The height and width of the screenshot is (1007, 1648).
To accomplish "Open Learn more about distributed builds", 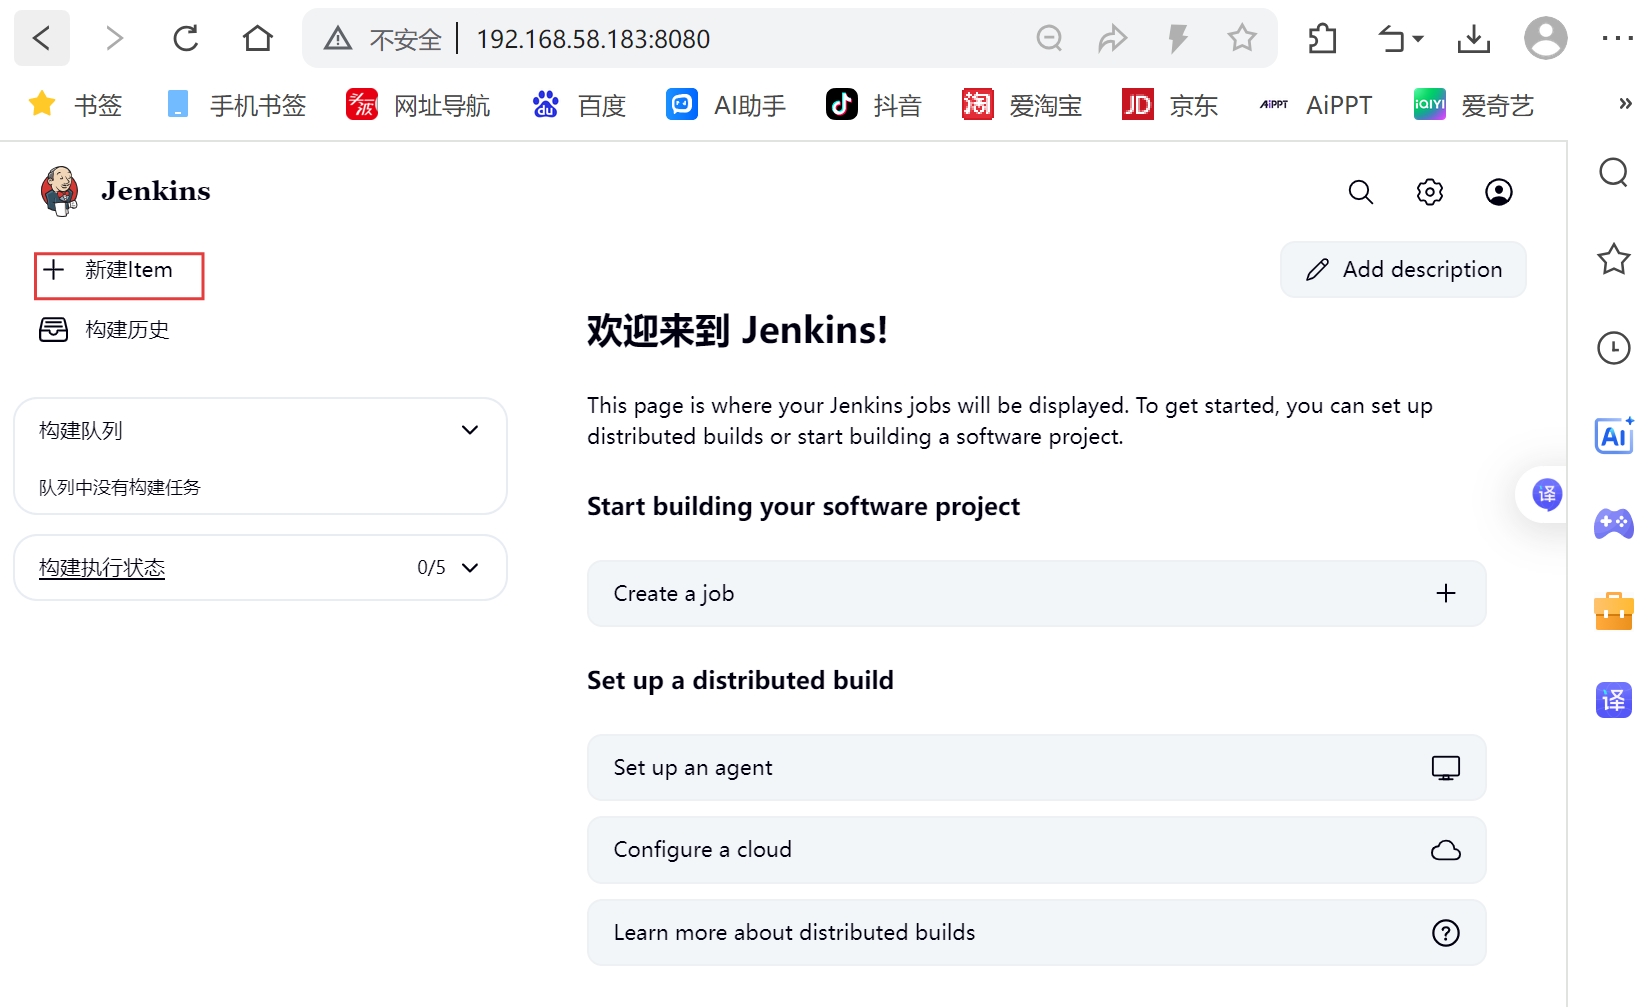I will tap(1036, 932).
